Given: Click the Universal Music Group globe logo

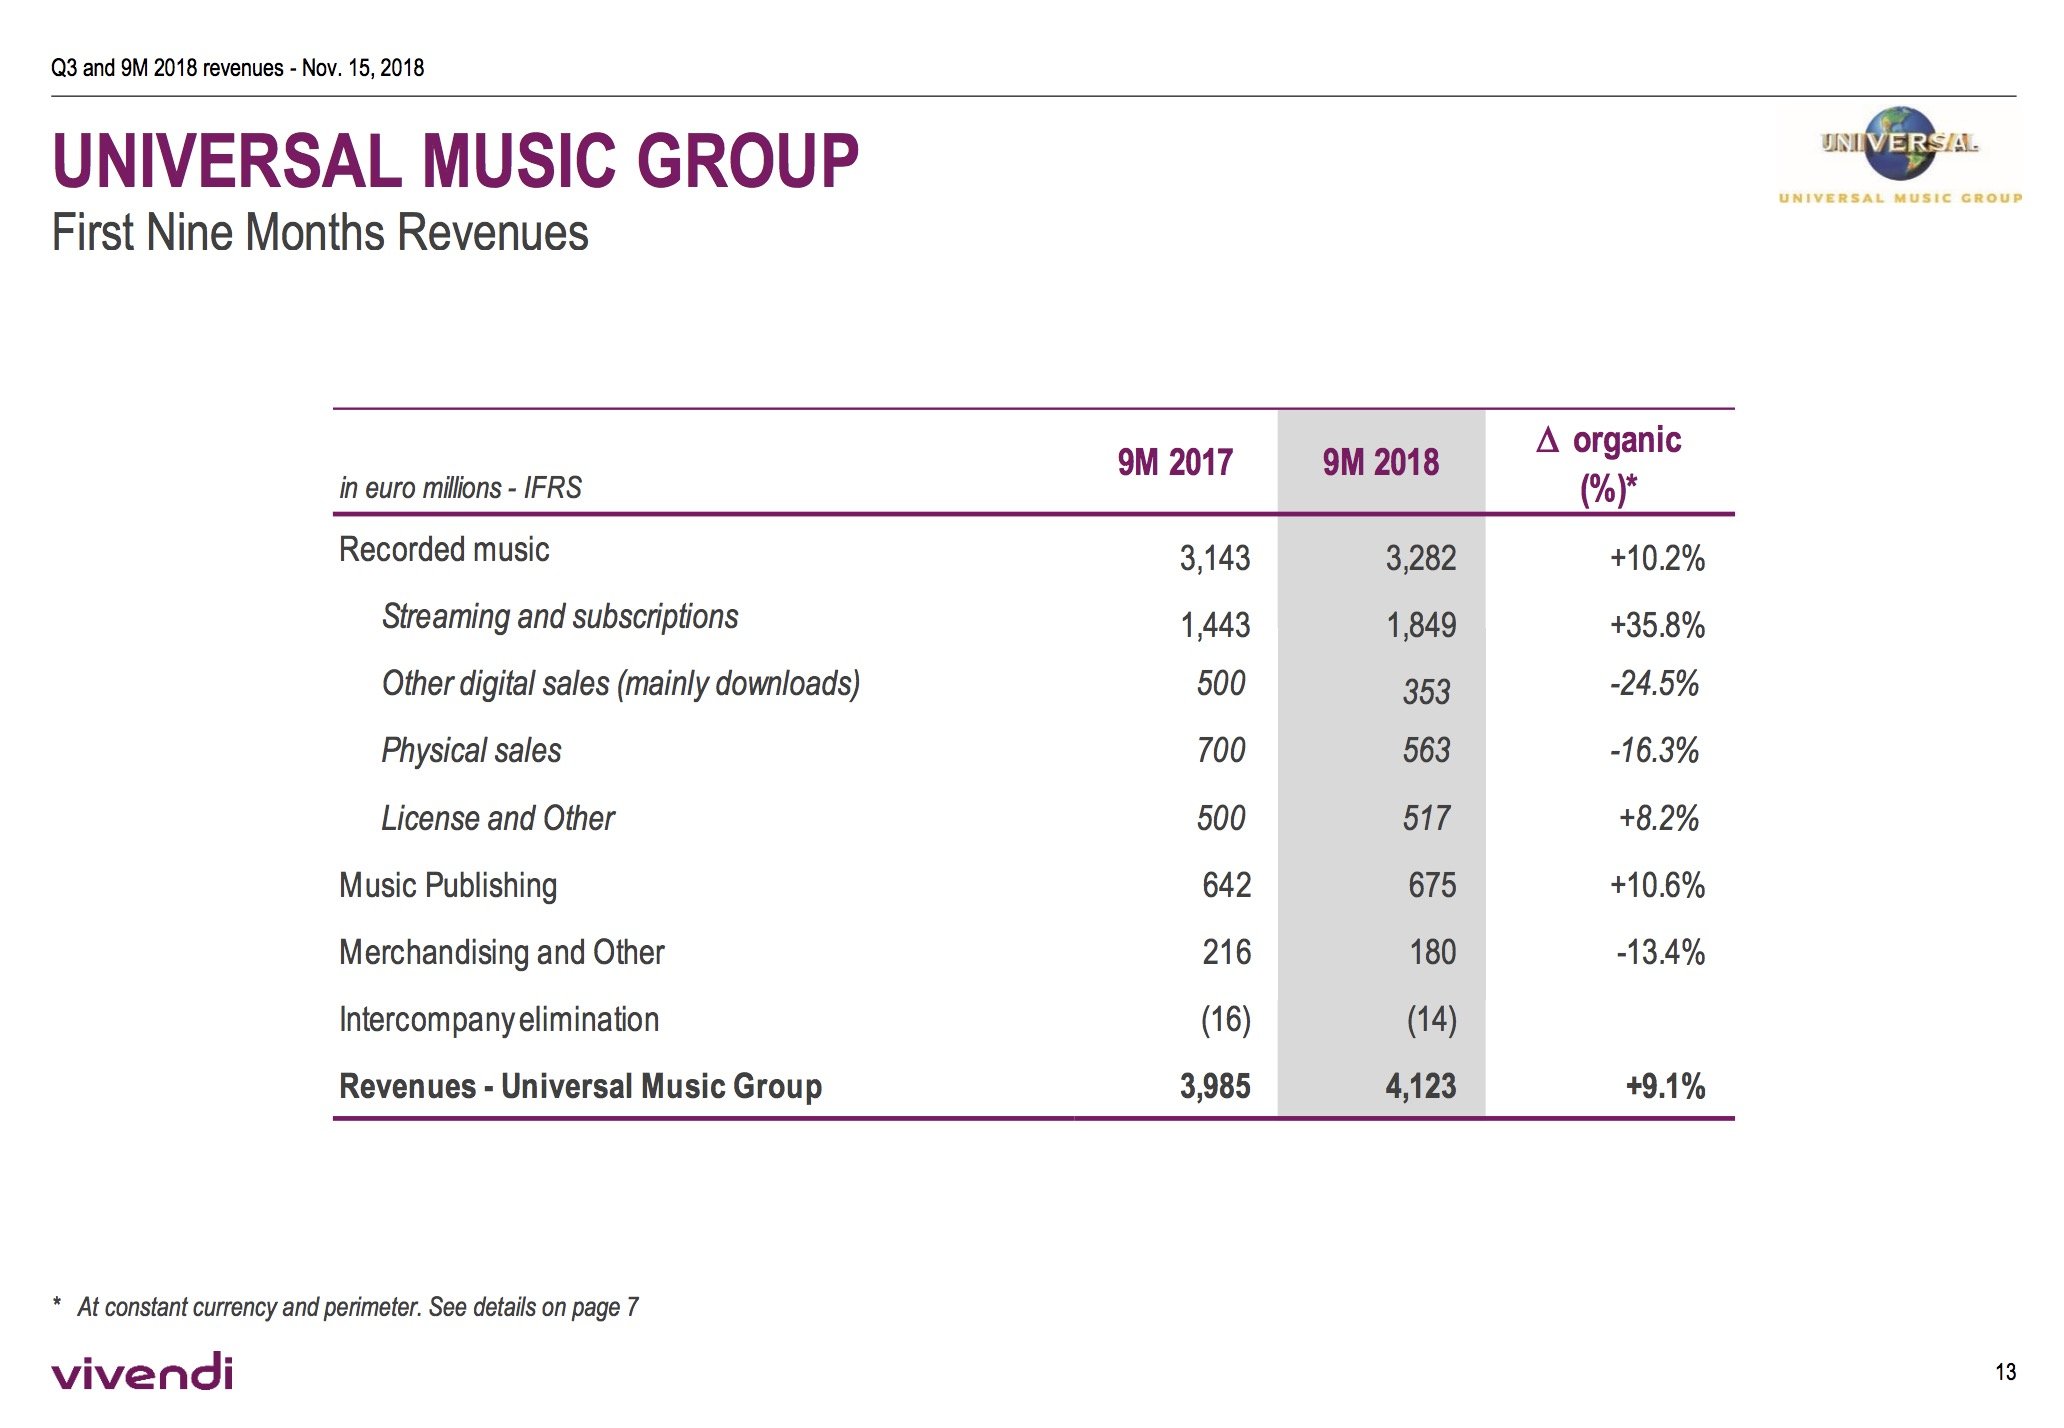Looking at the screenshot, I should (1900, 156).
